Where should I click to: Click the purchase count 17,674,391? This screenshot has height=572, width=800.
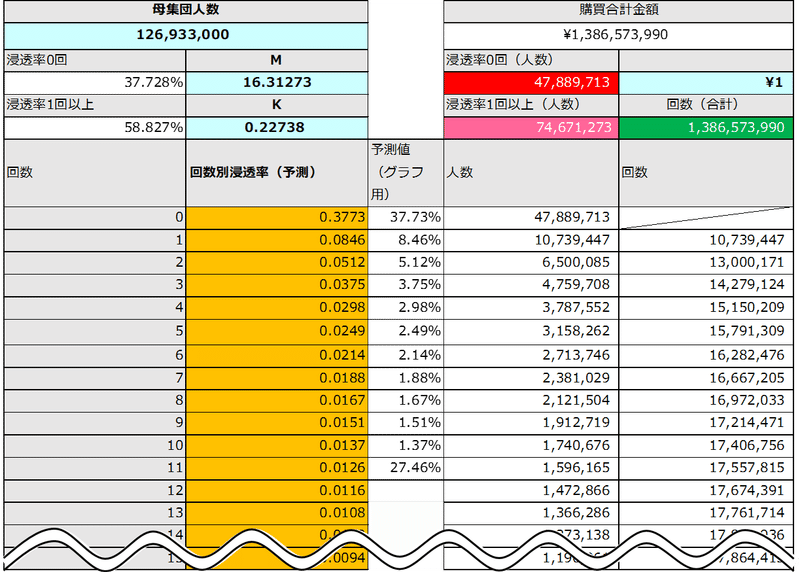[x=706, y=491]
